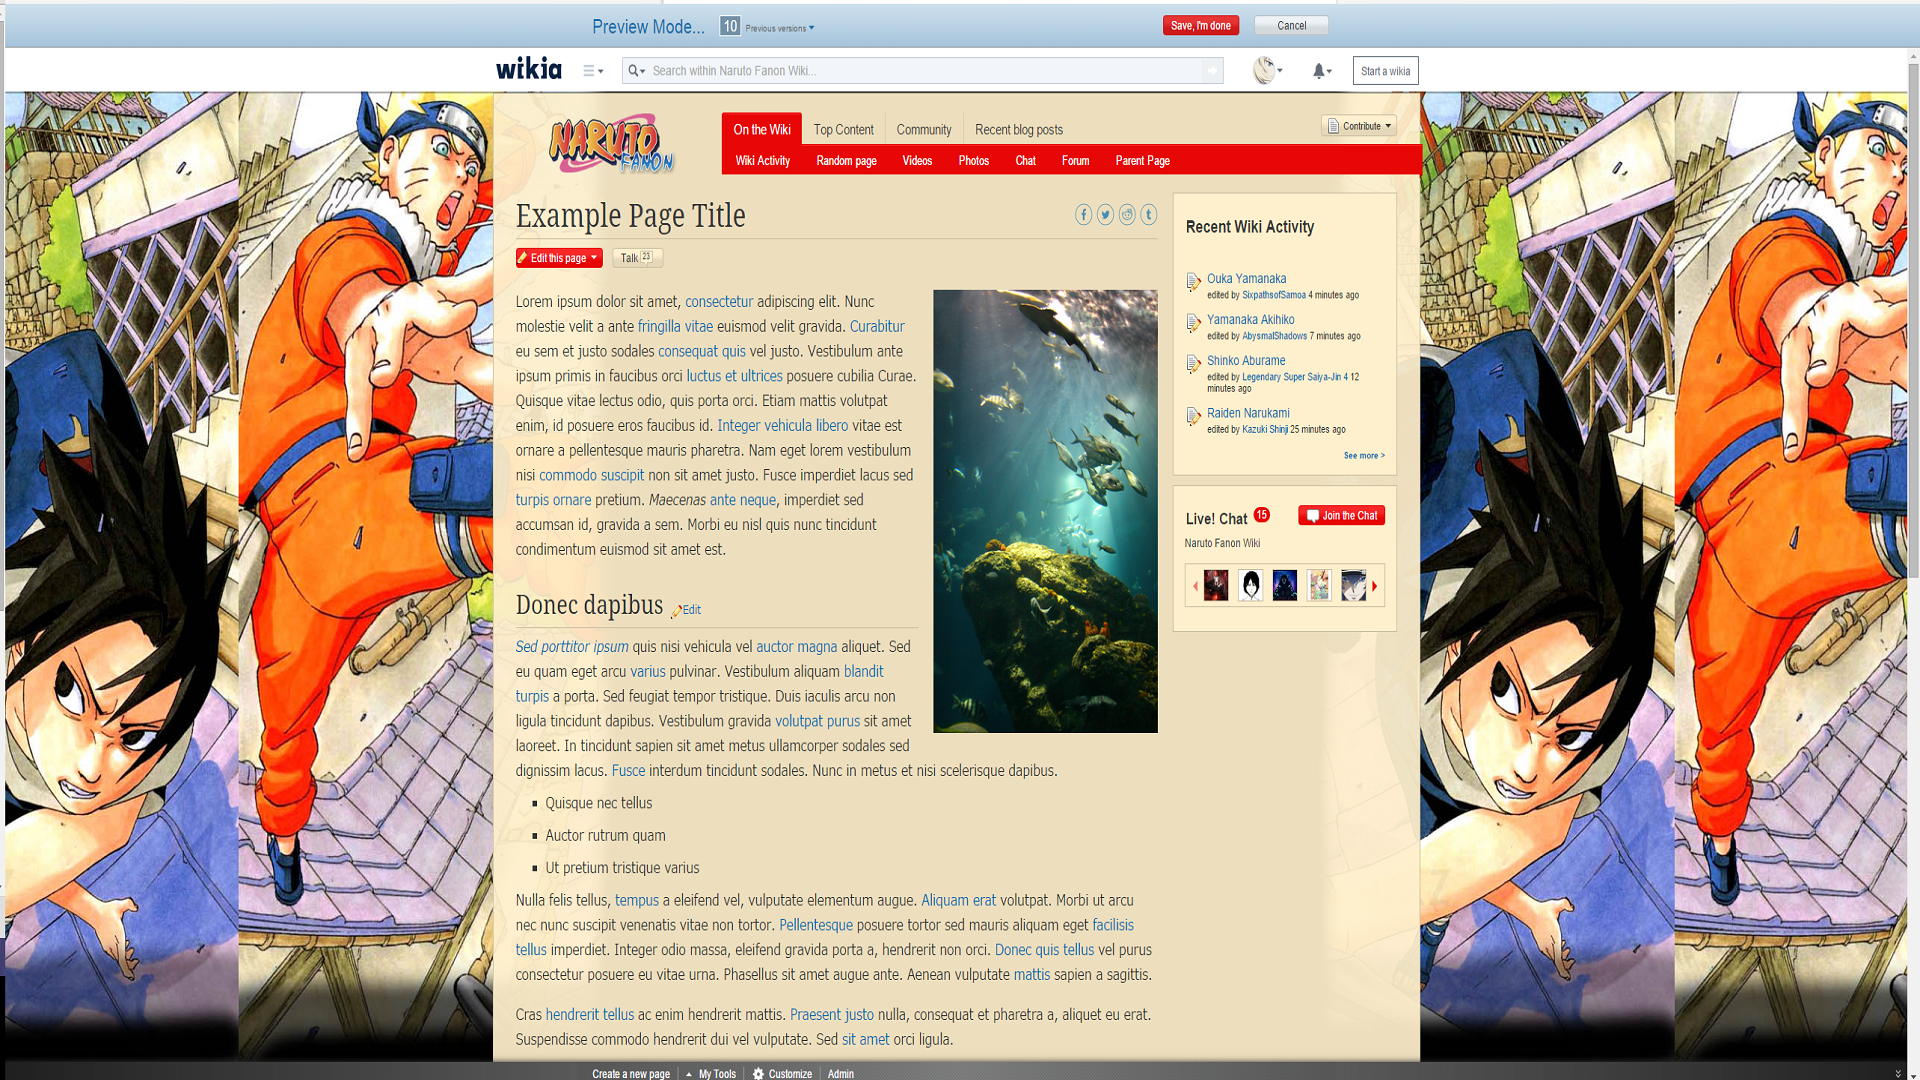Open the Photos subnav link
Image resolution: width=1920 pixels, height=1080 pixels.
pos(973,161)
